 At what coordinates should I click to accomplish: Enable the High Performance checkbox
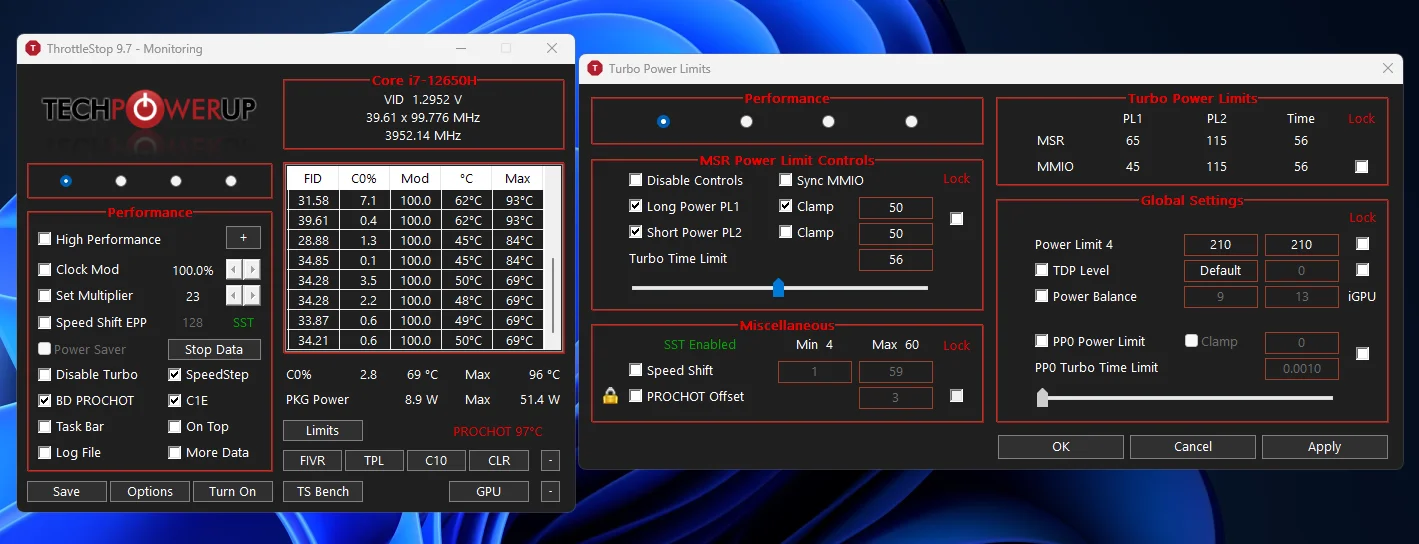(x=45, y=239)
